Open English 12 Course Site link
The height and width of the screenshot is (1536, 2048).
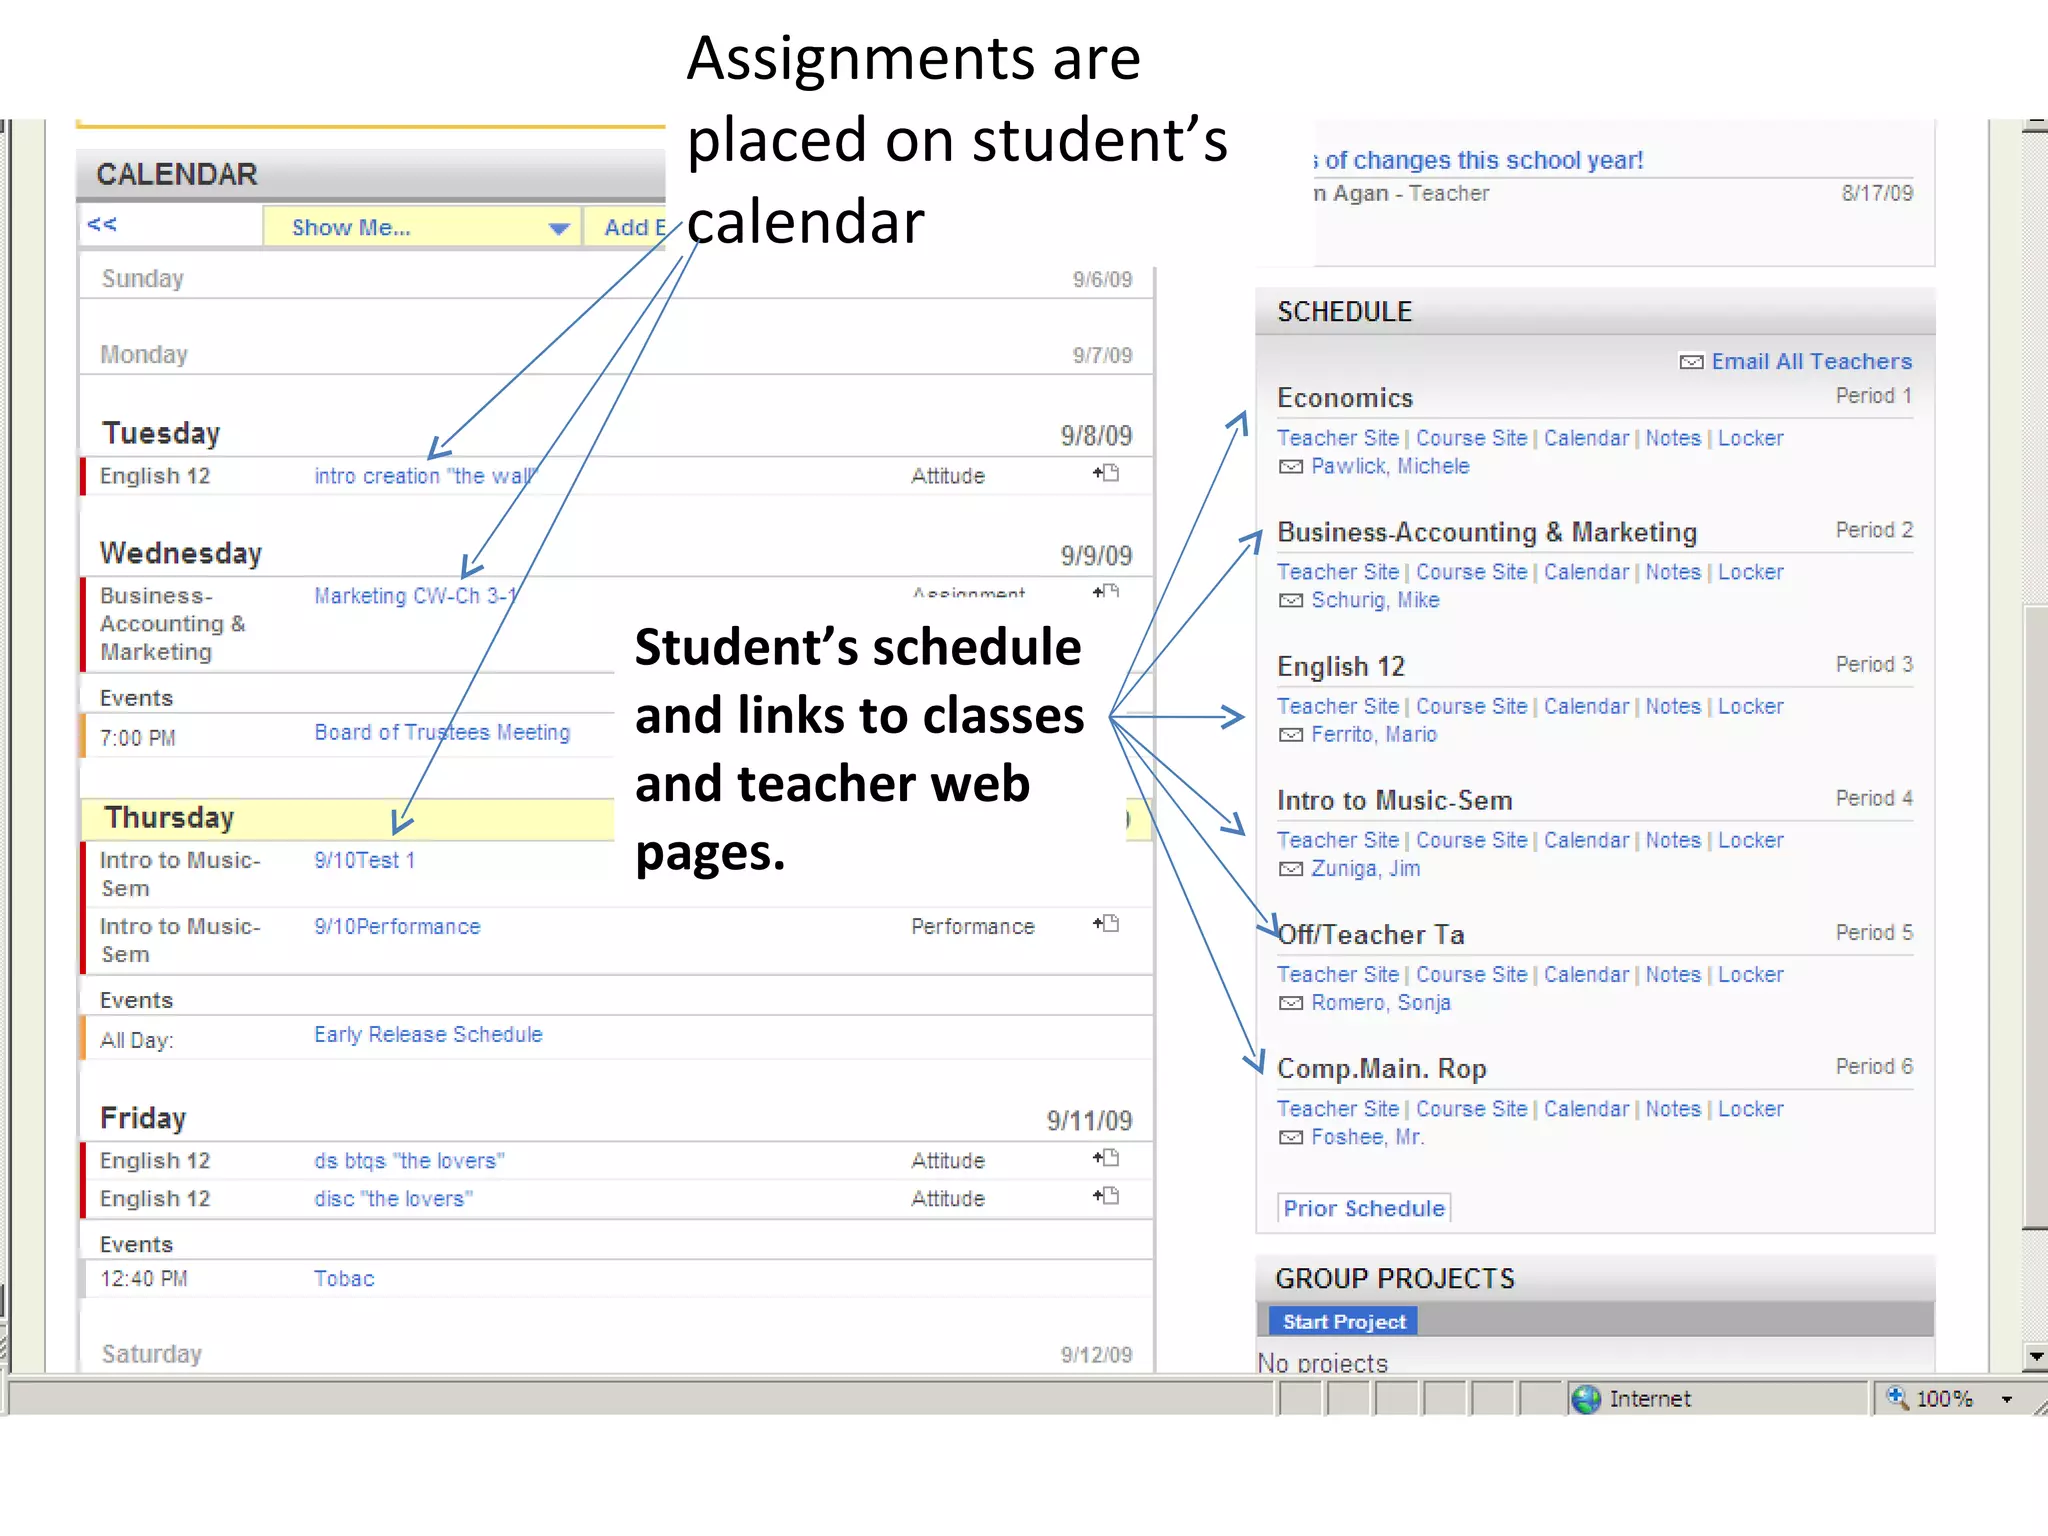[x=1471, y=706]
